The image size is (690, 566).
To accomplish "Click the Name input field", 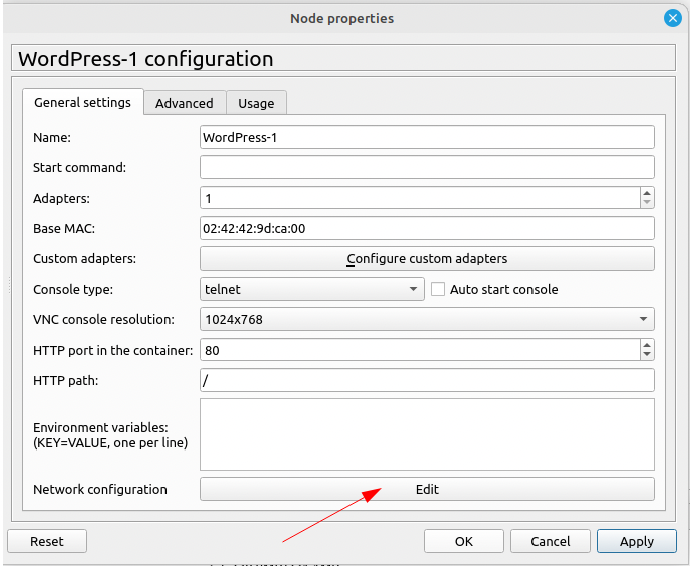I will click(427, 137).
